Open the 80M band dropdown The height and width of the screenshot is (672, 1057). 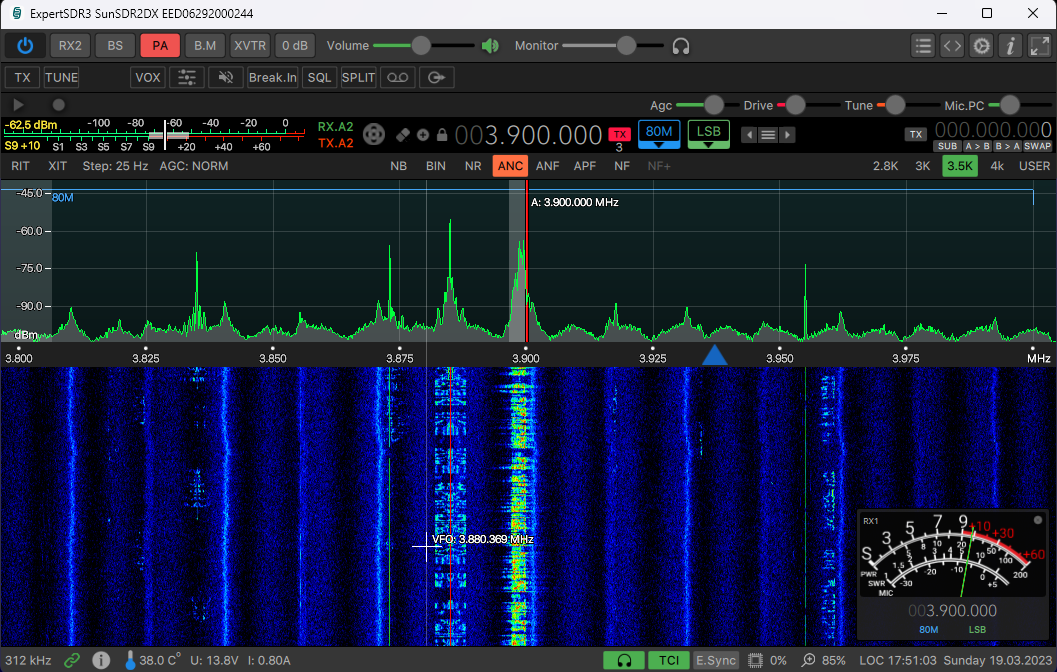coord(659,135)
